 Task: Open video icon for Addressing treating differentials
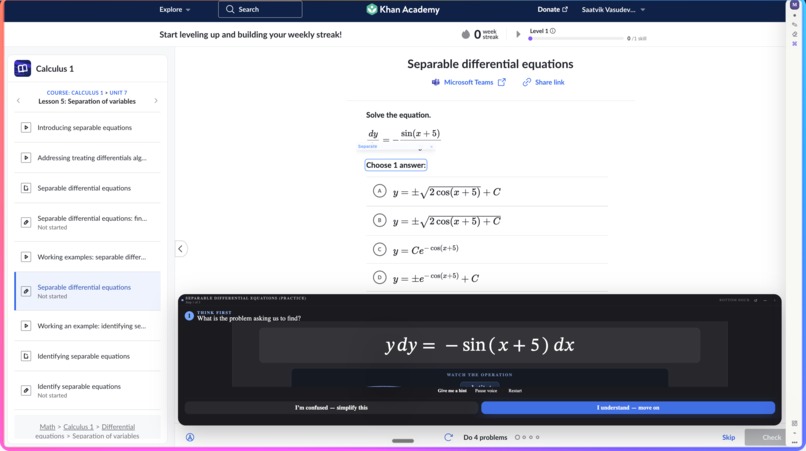tap(26, 157)
